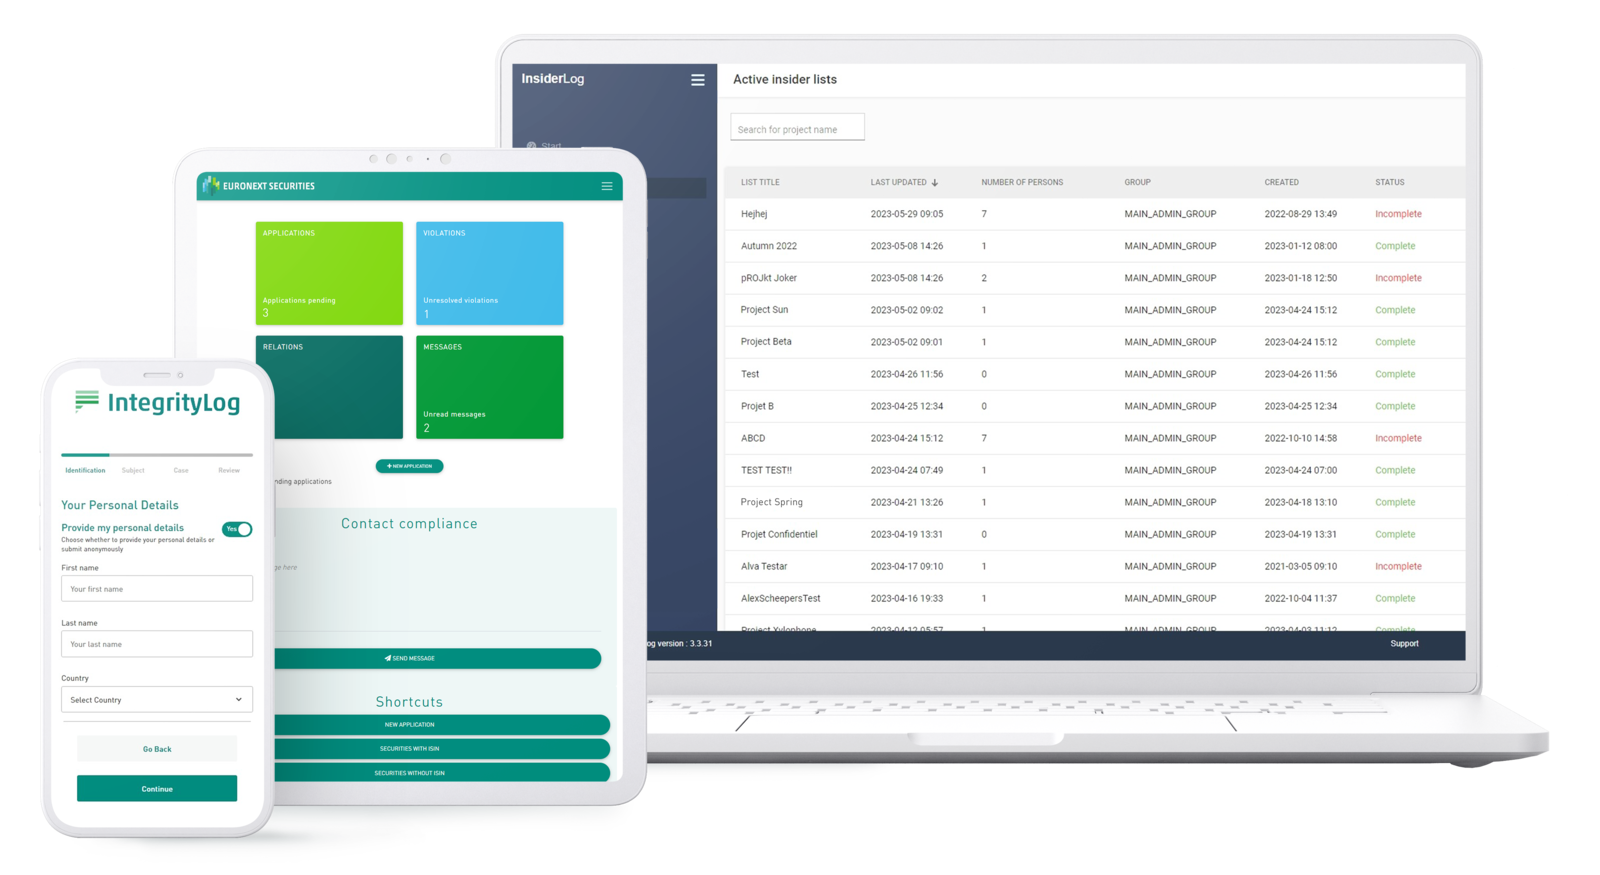Open the InsiderLog hamburger menu

point(698,80)
